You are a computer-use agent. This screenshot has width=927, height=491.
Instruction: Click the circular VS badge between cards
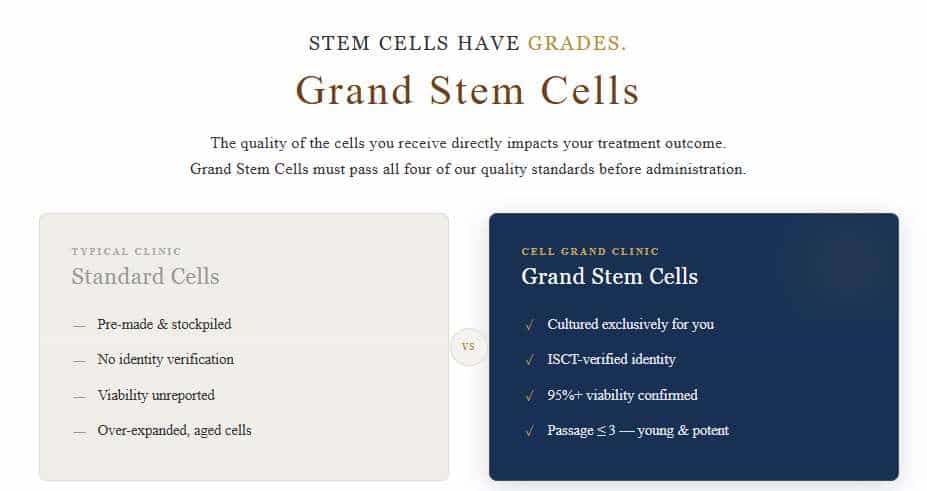pos(468,347)
